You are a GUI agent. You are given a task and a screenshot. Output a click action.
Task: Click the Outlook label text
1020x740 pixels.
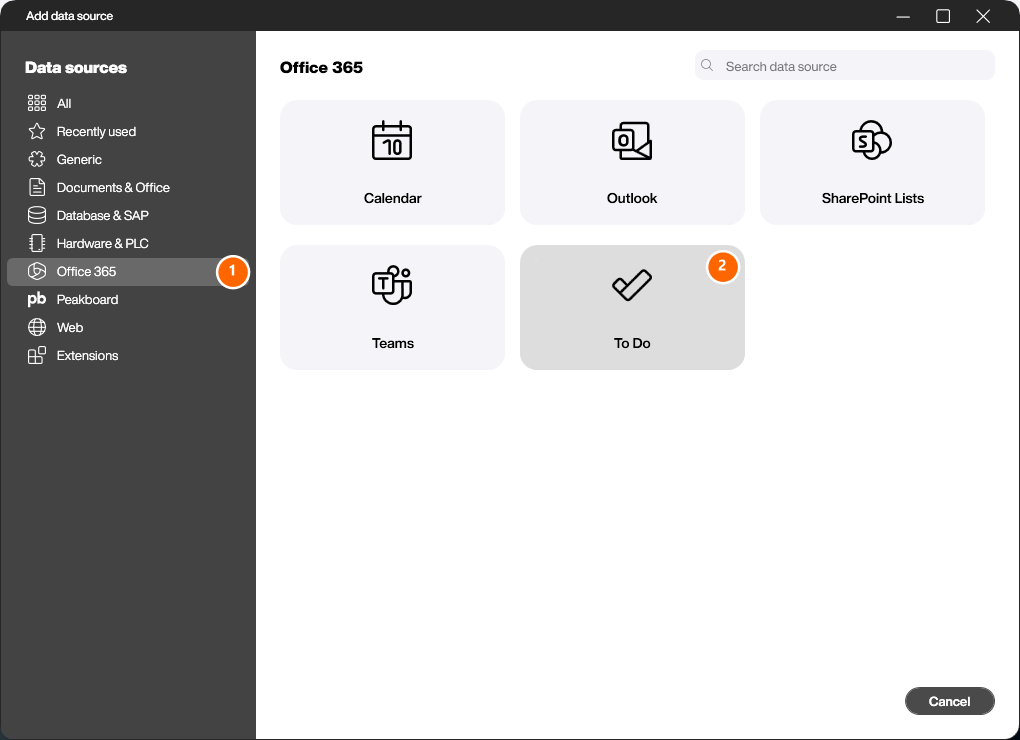click(632, 198)
